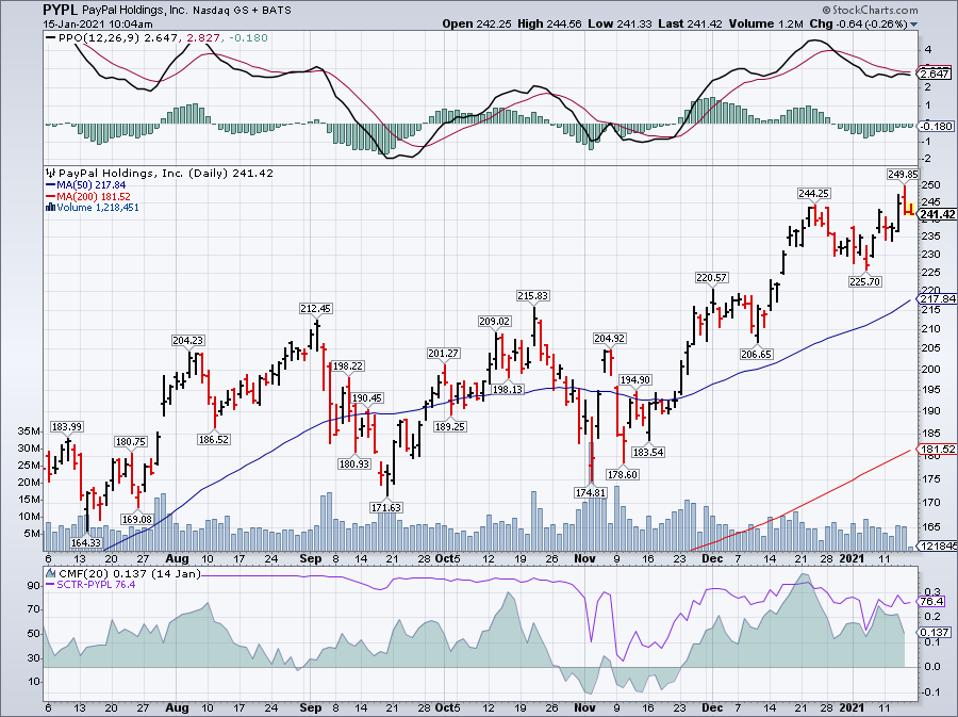958x717 pixels.
Task: Click the 204.23 peak price label
Action: click(x=188, y=341)
